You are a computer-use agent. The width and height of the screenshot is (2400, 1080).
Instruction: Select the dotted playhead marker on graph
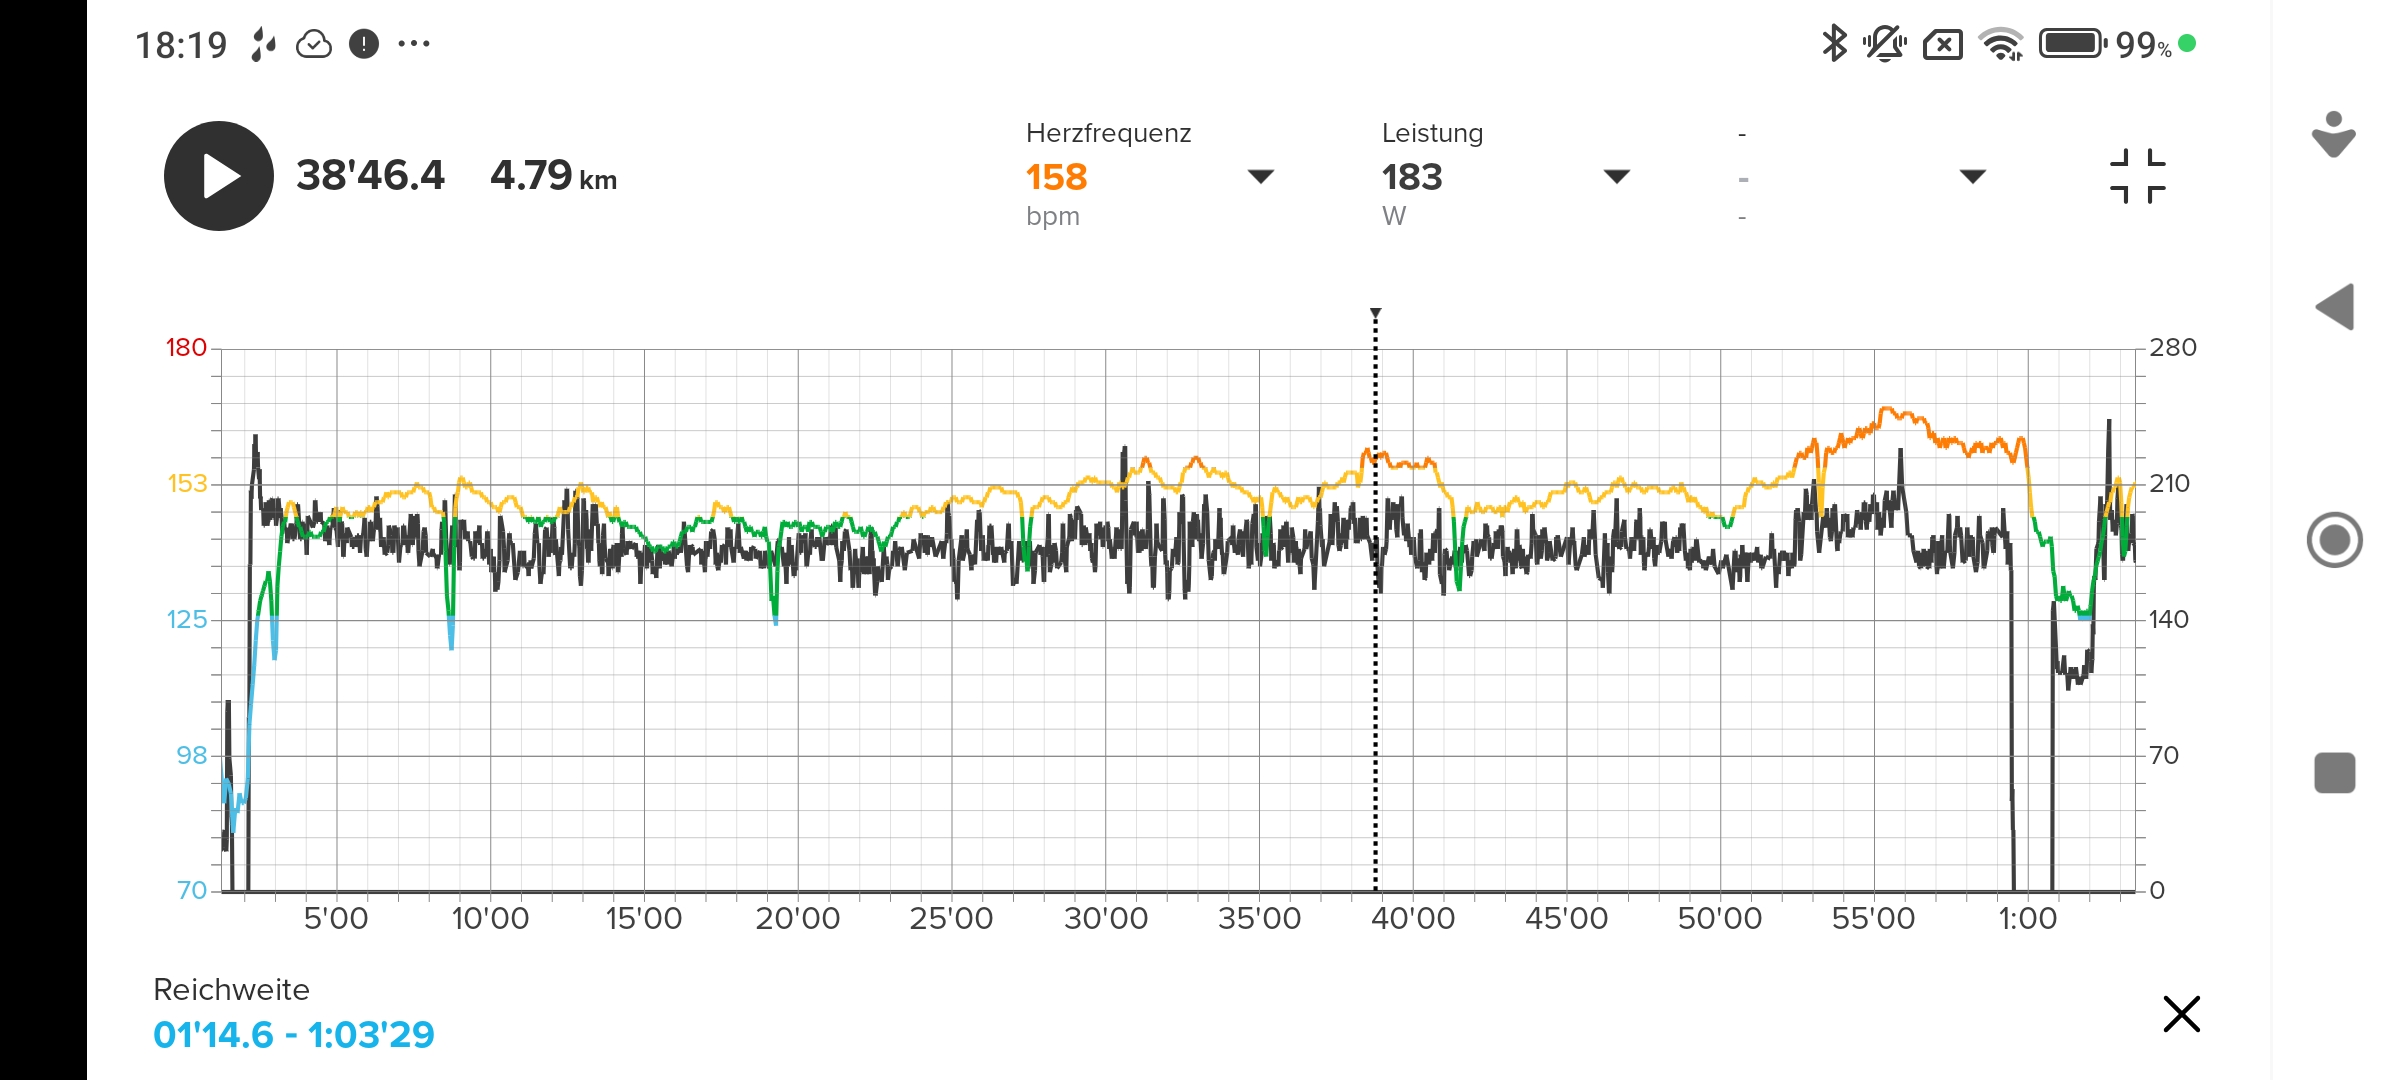pos(1375,600)
